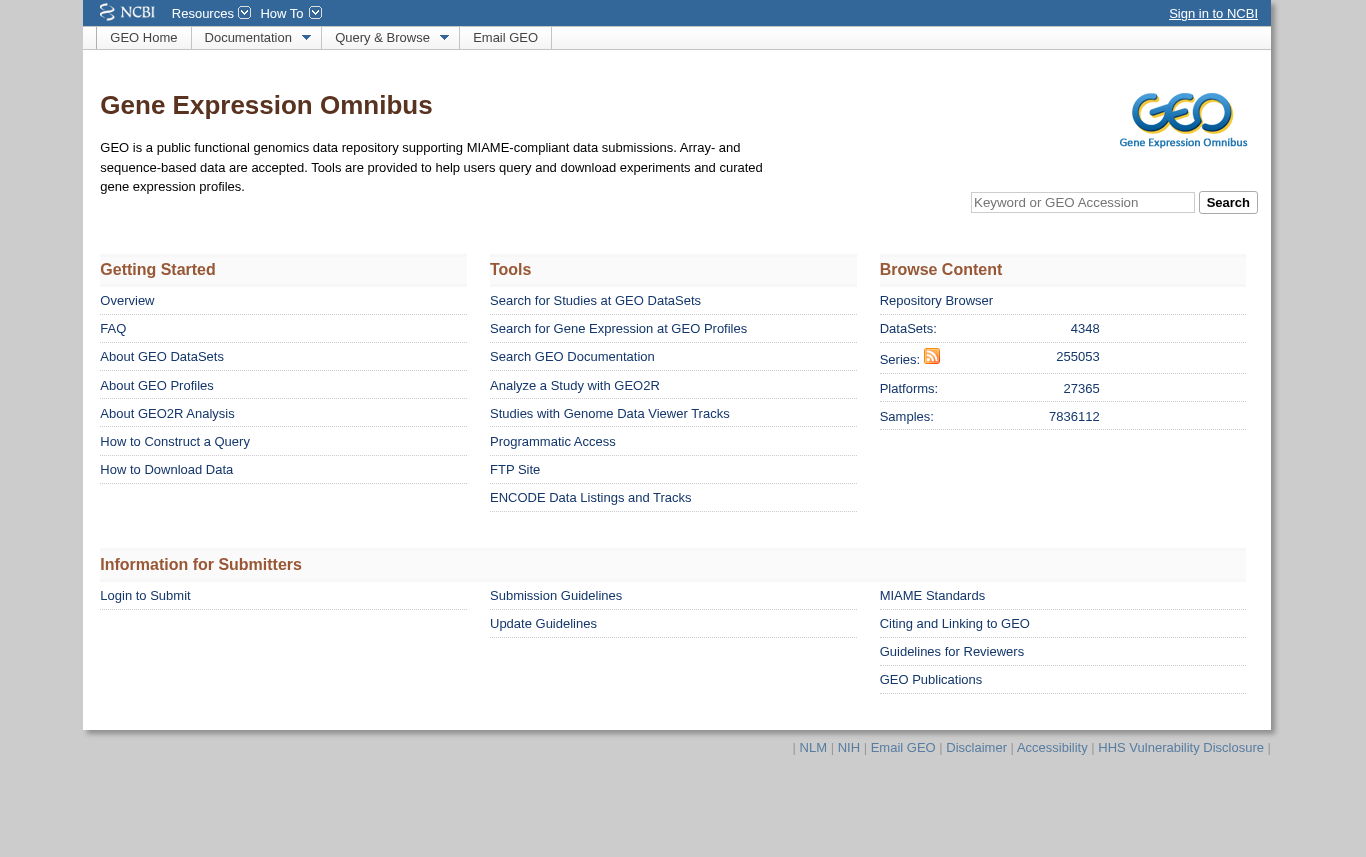Open the MIAME Standards link

(x=932, y=596)
